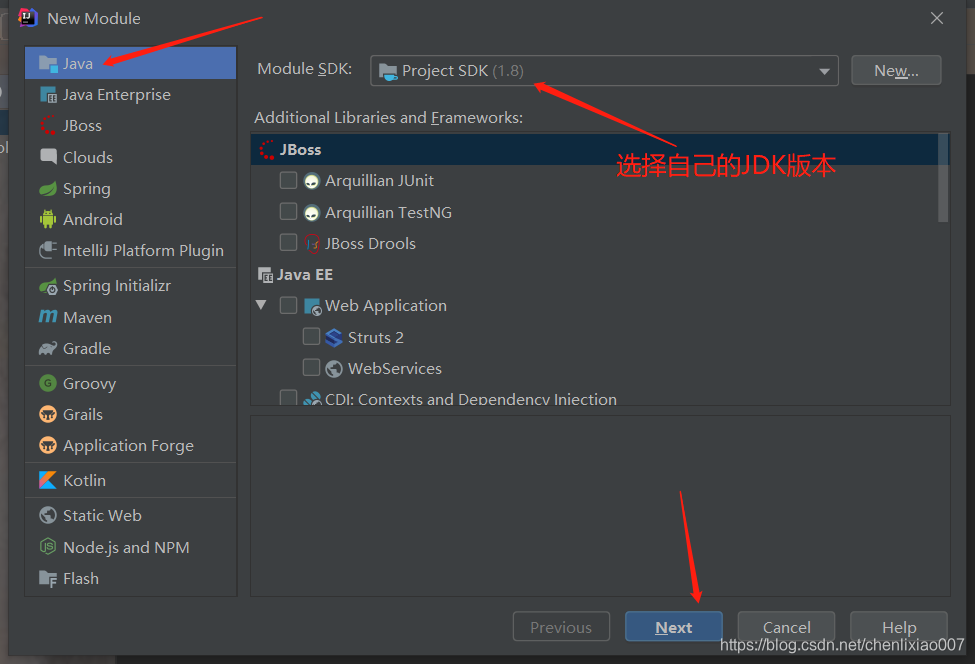
Task: Enable the WebServices checkbox
Action: click(311, 367)
